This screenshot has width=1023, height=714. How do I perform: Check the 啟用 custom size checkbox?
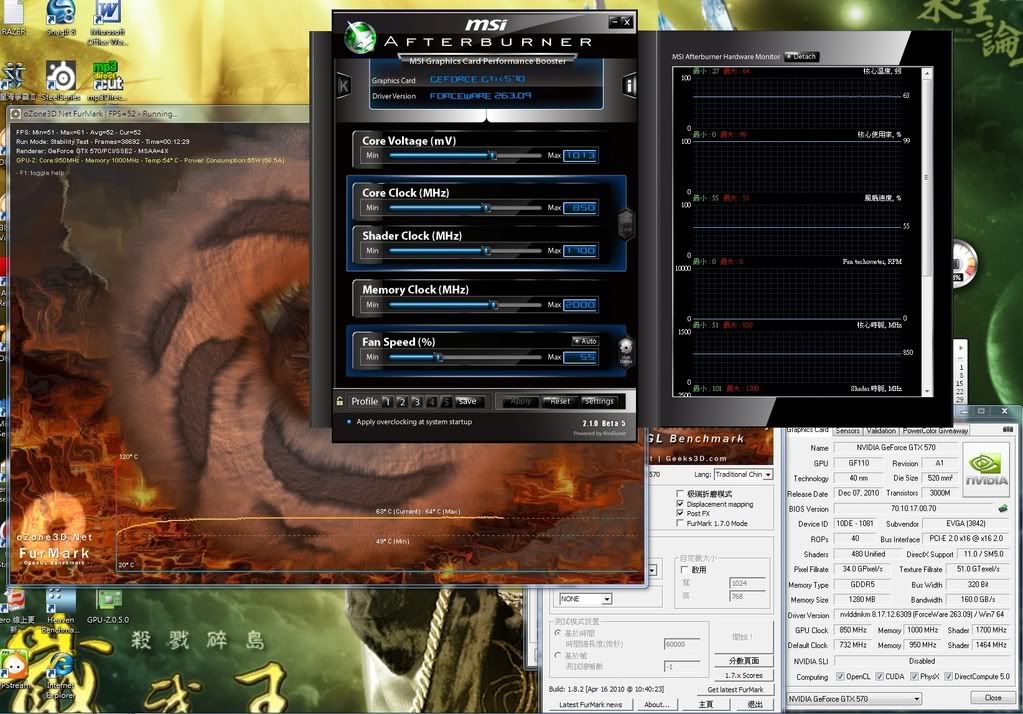pos(684,569)
